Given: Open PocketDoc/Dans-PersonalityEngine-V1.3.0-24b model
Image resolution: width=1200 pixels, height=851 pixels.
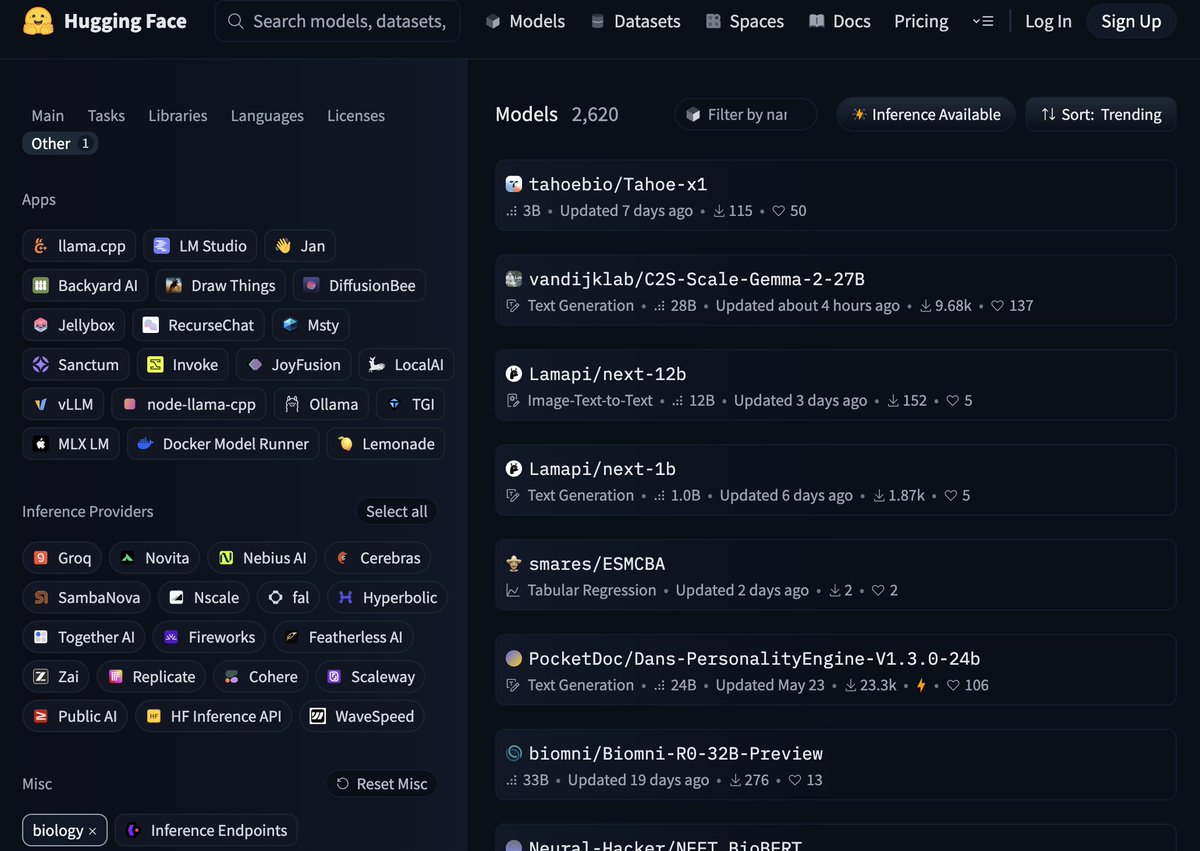Looking at the screenshot, I should 835,672.
